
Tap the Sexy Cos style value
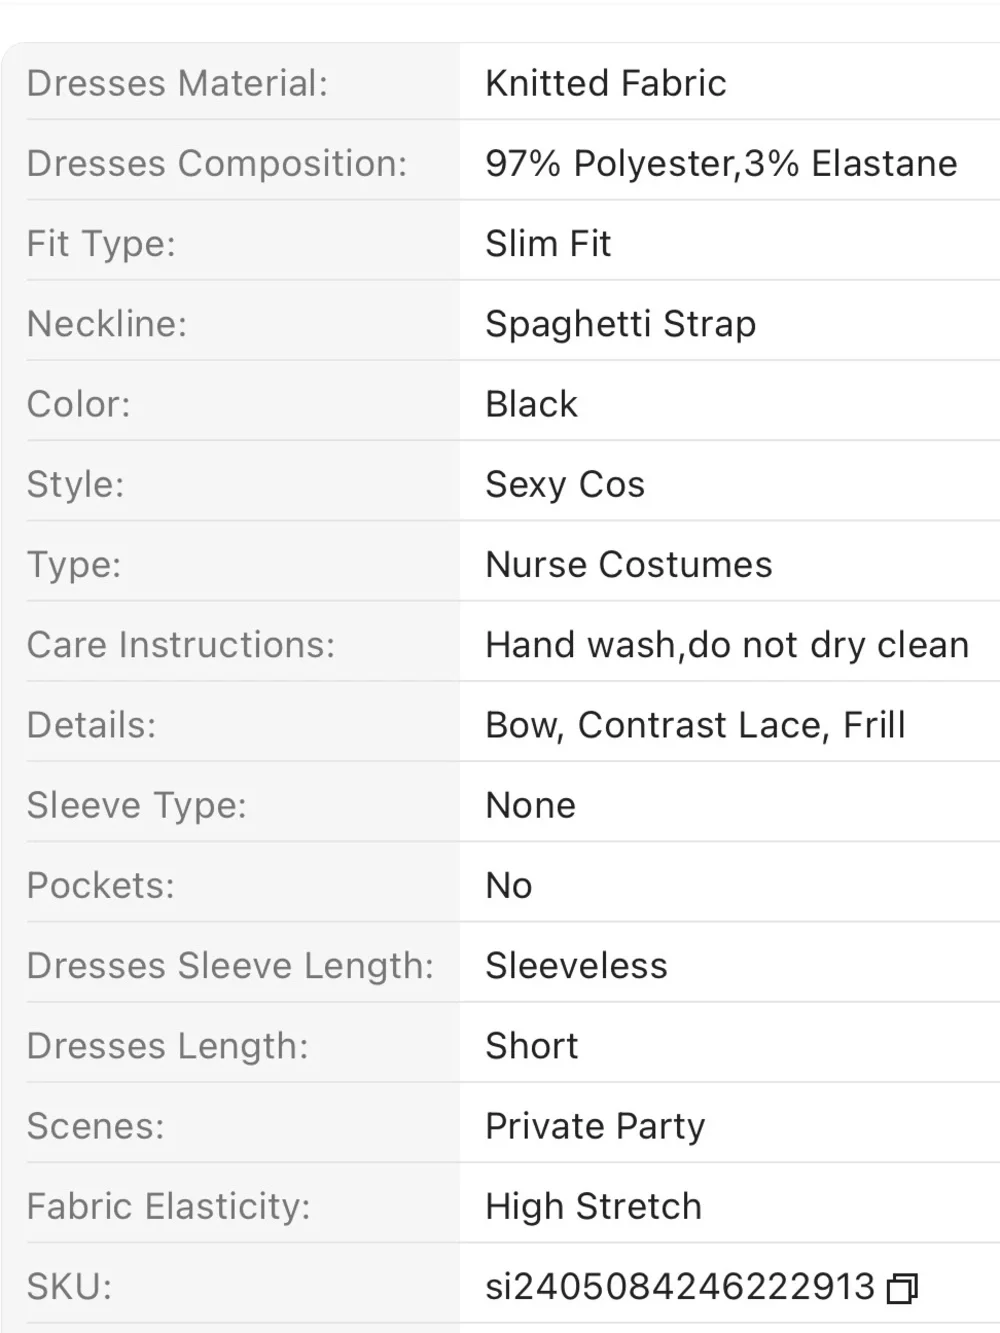pyautogui.click(x=565, y=484)
